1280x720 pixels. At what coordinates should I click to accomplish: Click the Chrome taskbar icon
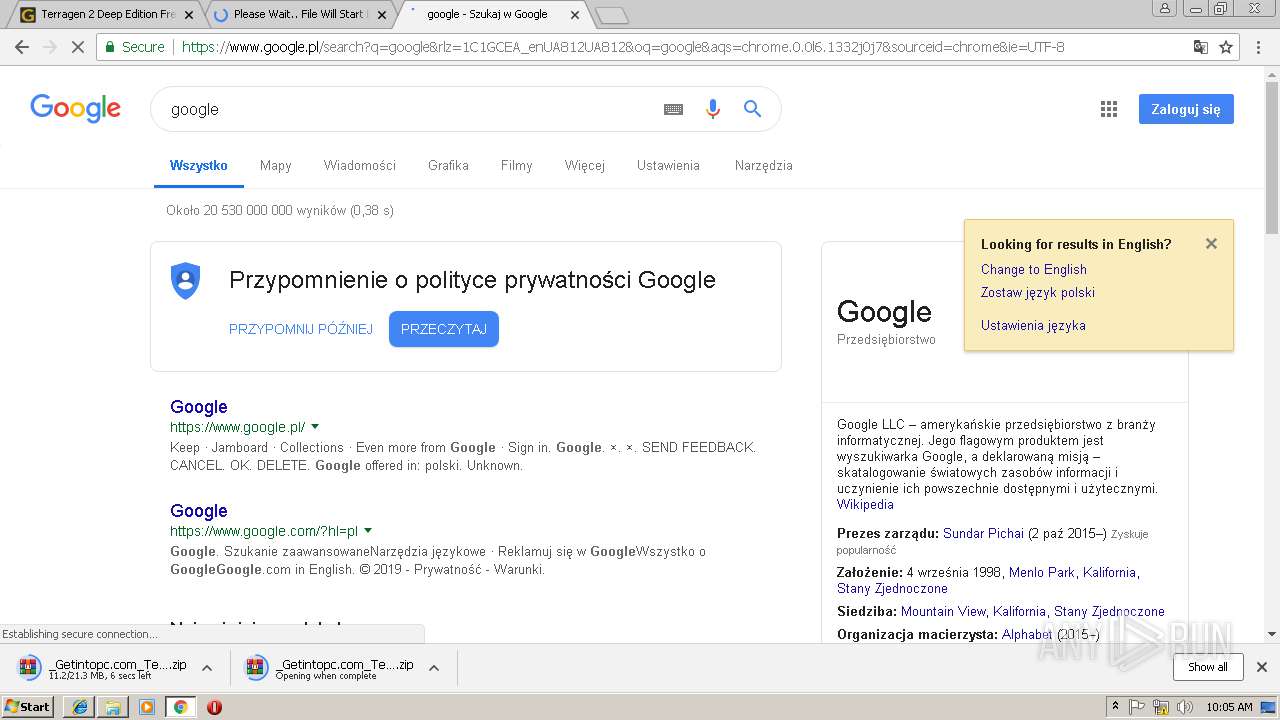[180, 706]
